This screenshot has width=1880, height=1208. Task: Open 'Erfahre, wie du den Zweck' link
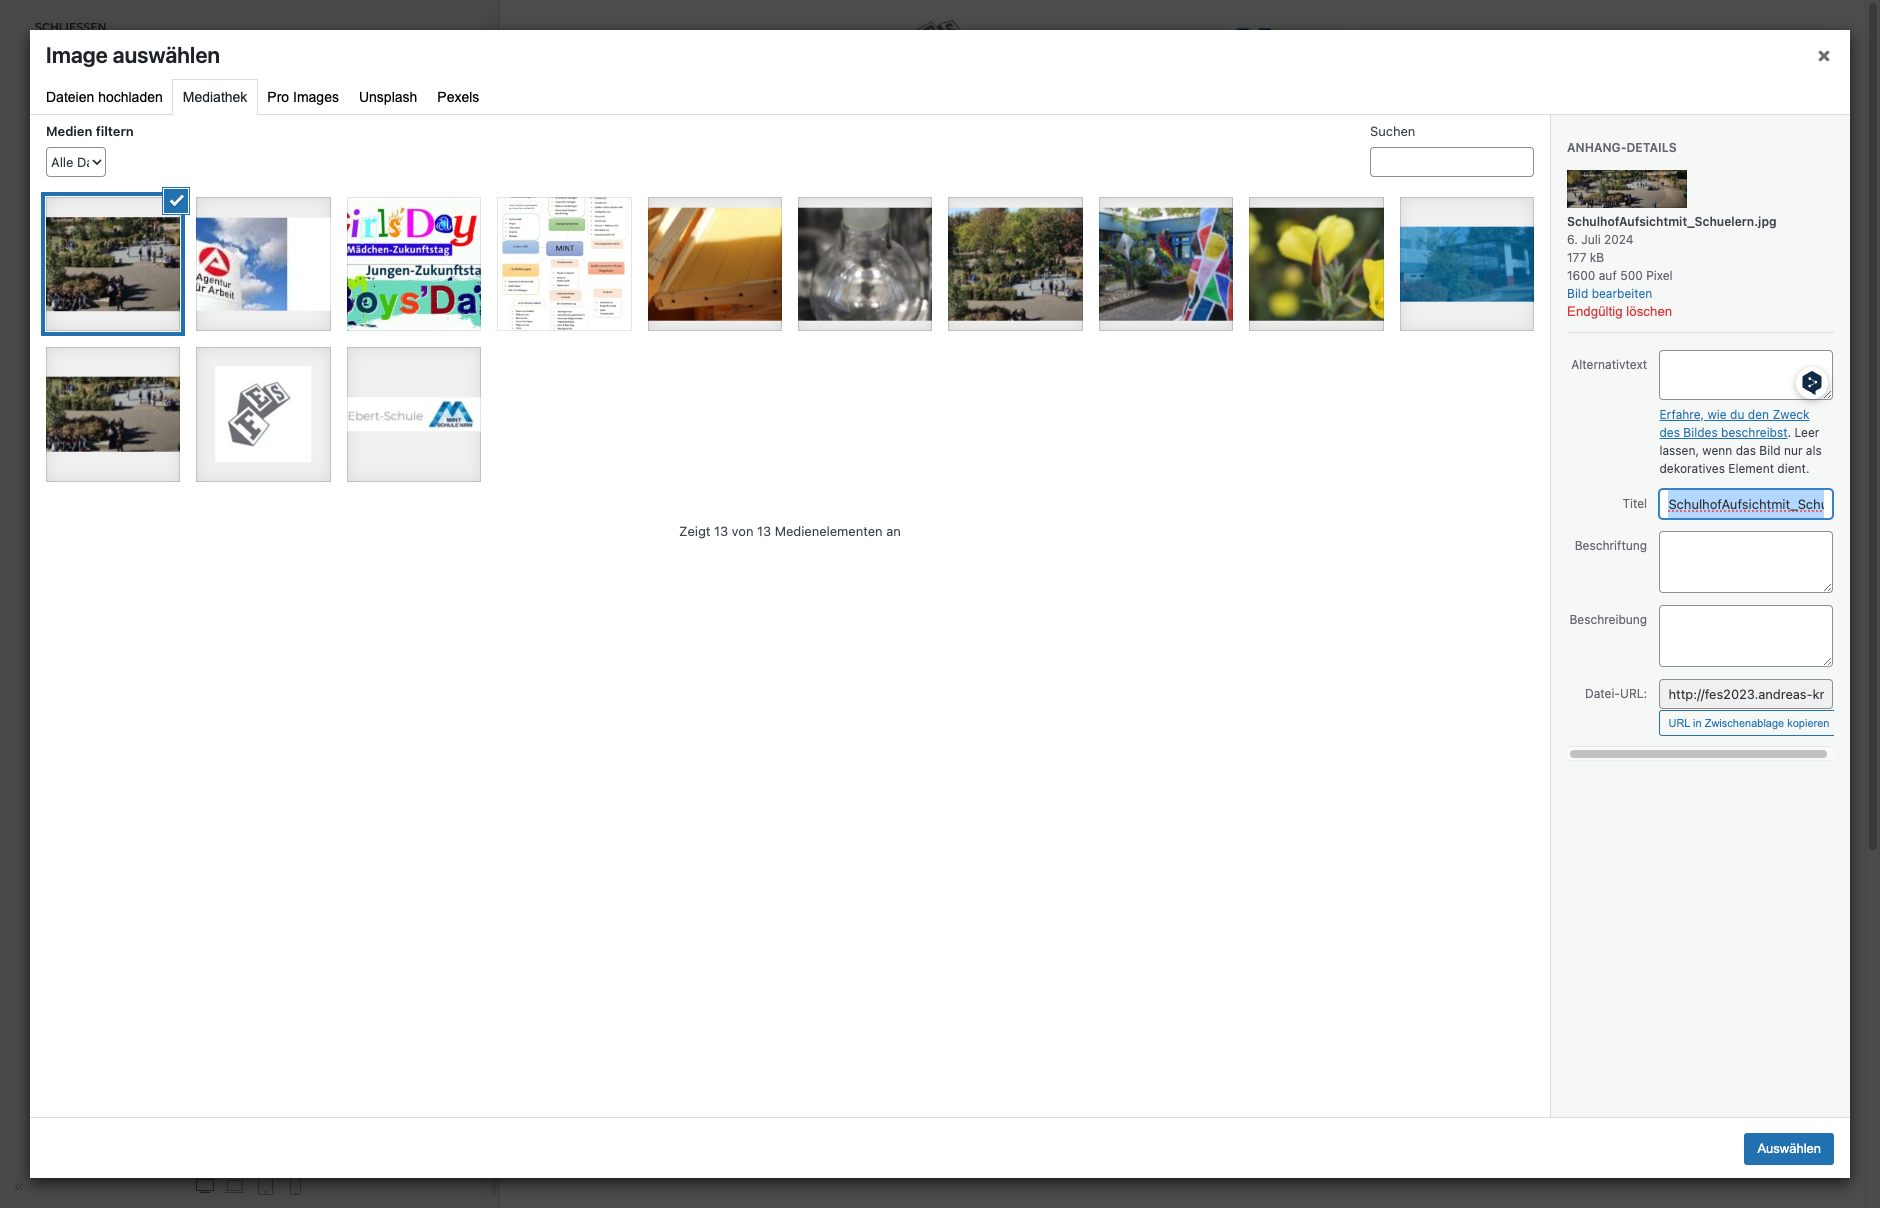[1734, 424]
